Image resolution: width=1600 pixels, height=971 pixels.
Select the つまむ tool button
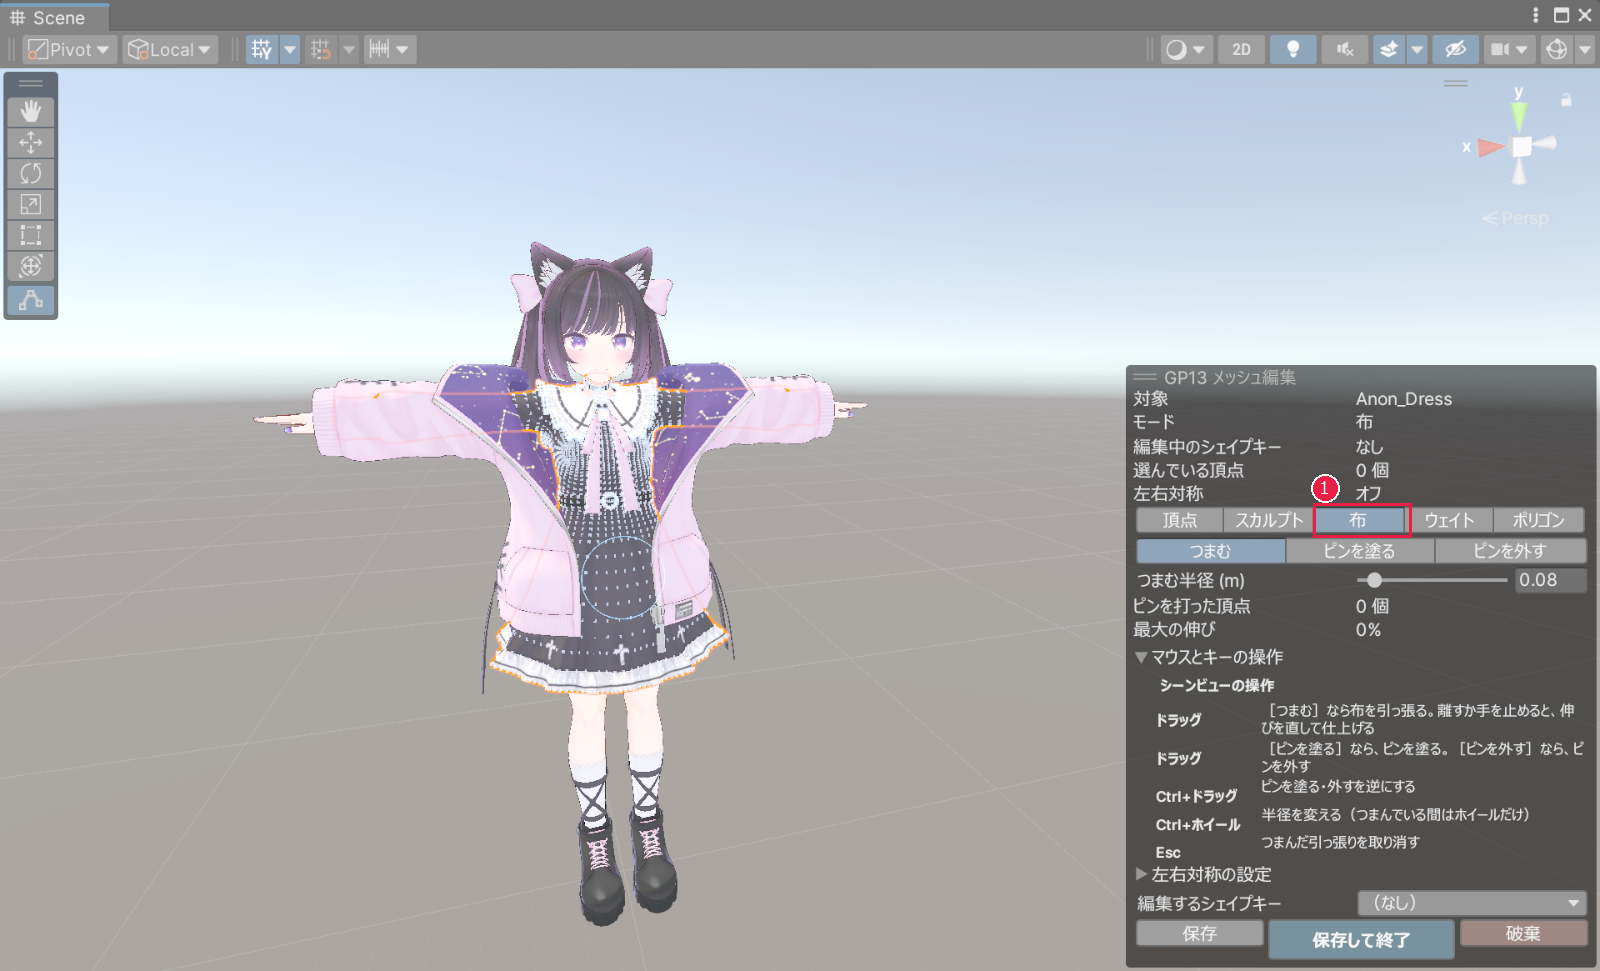(1210, 551)
